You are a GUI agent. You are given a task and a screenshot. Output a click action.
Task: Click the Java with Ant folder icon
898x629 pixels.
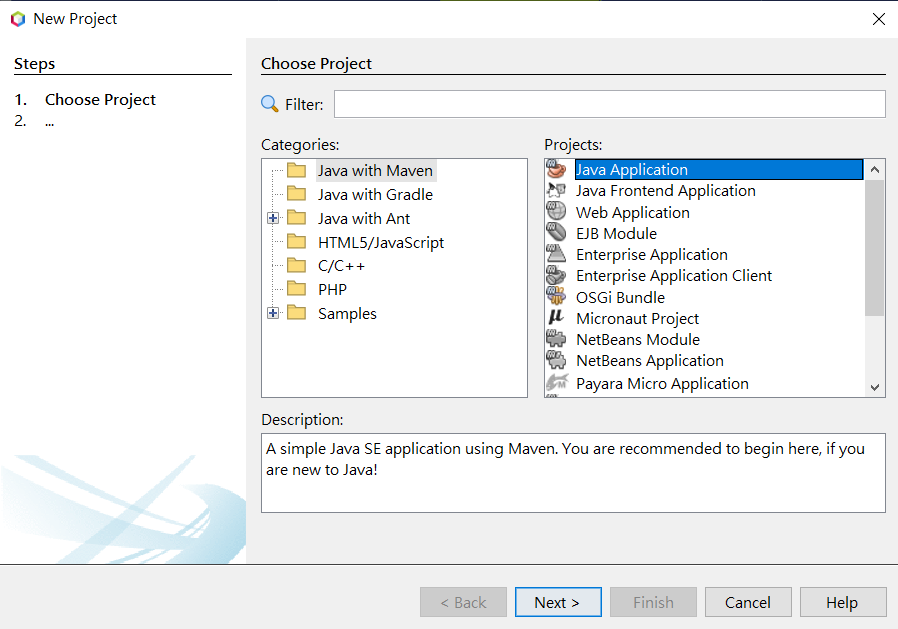pos(297,218)
